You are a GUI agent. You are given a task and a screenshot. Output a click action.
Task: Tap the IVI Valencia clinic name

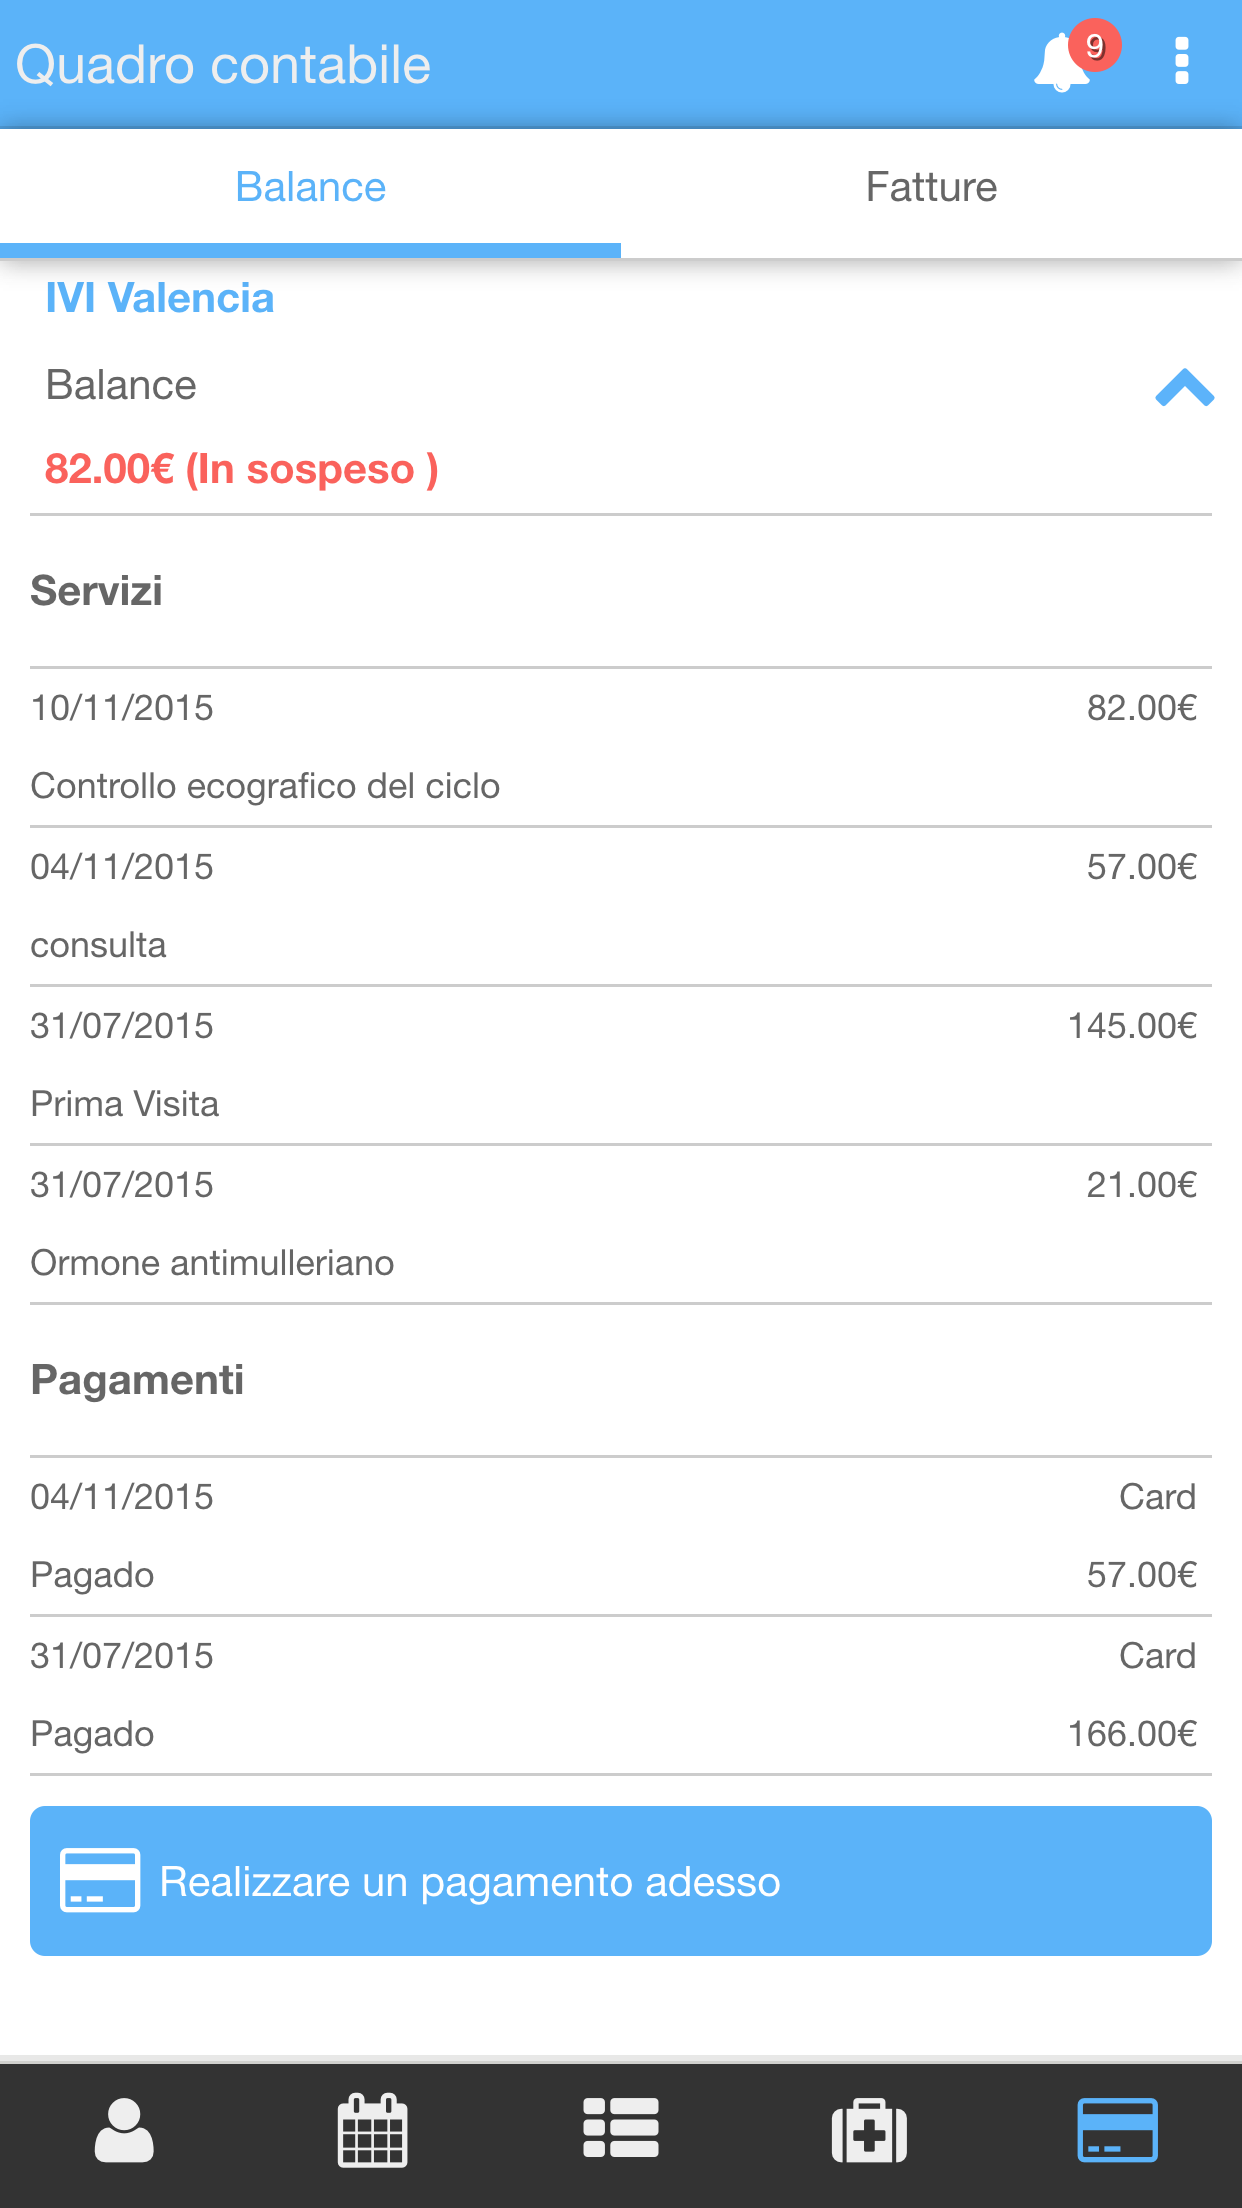pyautogui.click(x=160, y=298)
